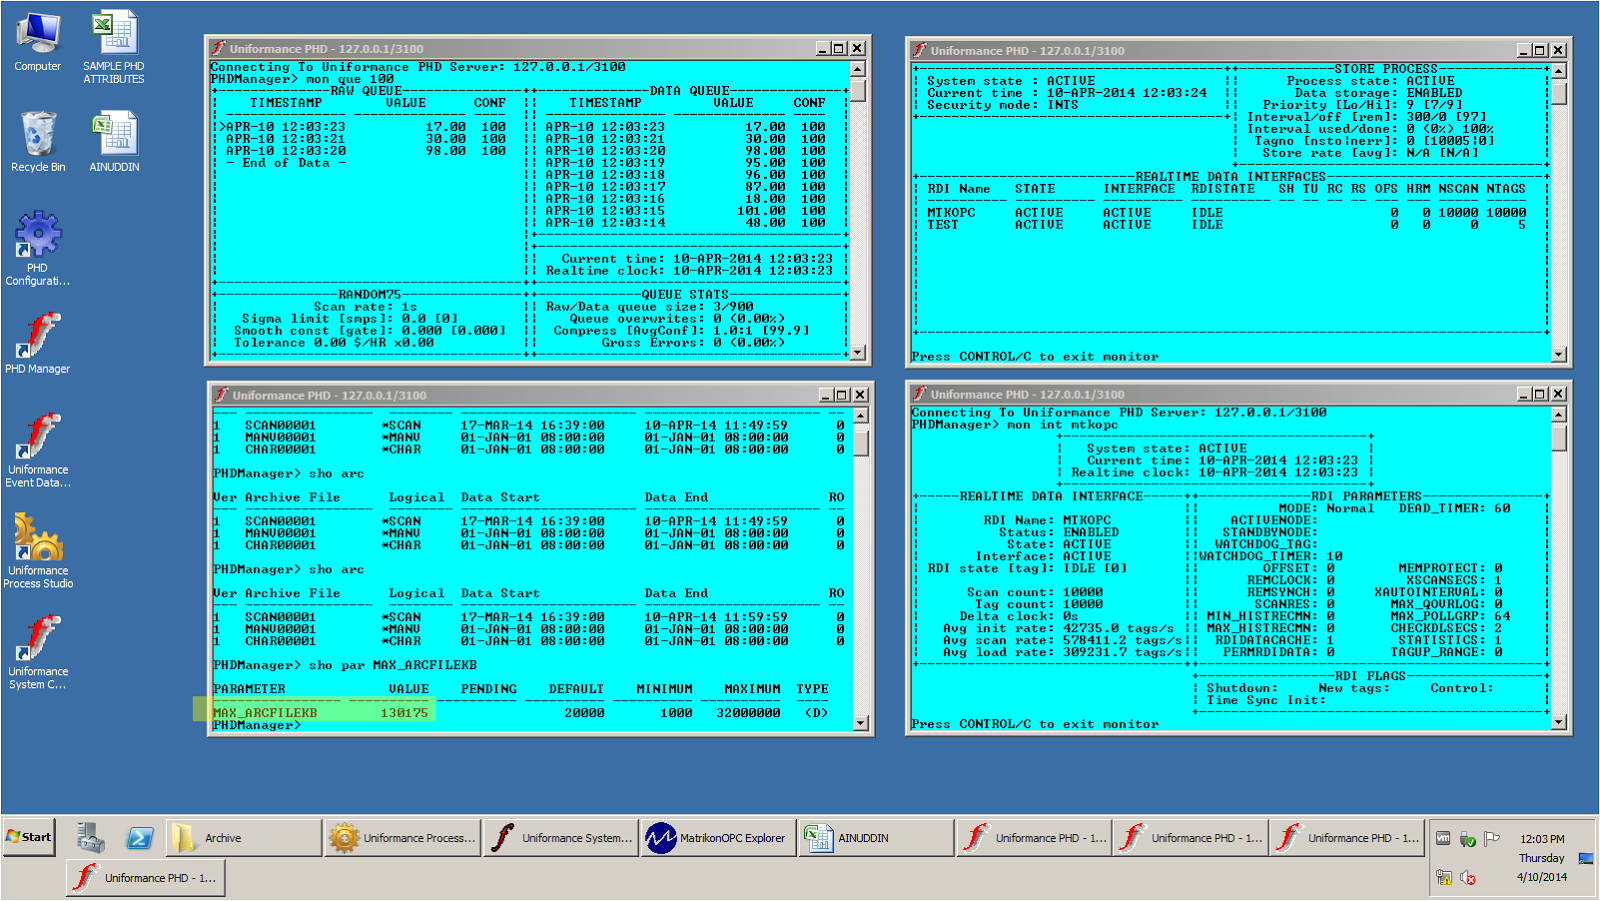This screenshot has height=901, width=1600.
Task: Click the Safely Remove Hardware tray icon
Action: tap(1466, 839)
